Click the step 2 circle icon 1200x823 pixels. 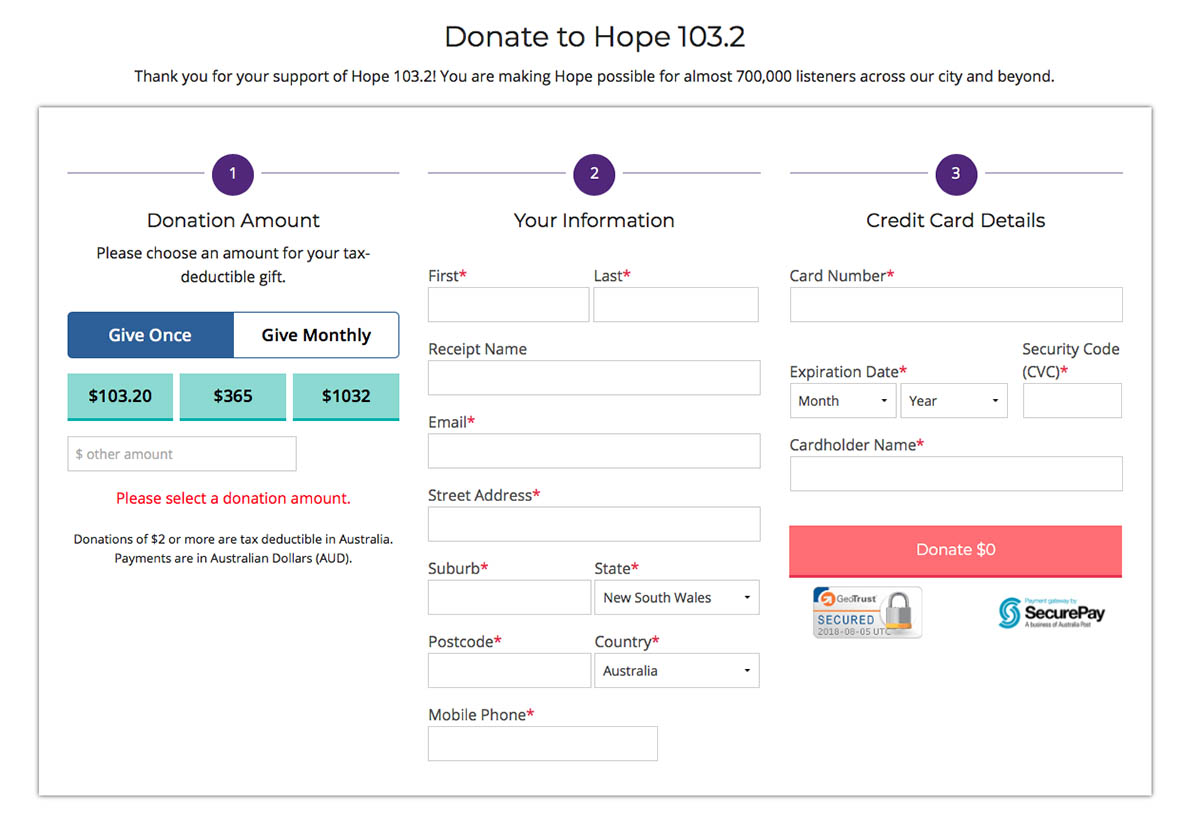point(594,174)
